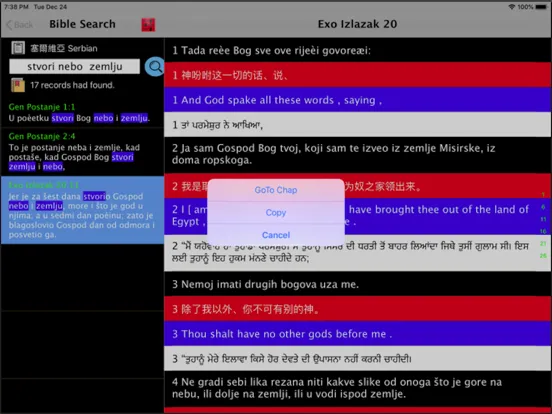The height and width of the screenshot is (414, 552).
Task: Select verse '3 Nemoj imati drugih bogova'
Action: tap(357, 284)
